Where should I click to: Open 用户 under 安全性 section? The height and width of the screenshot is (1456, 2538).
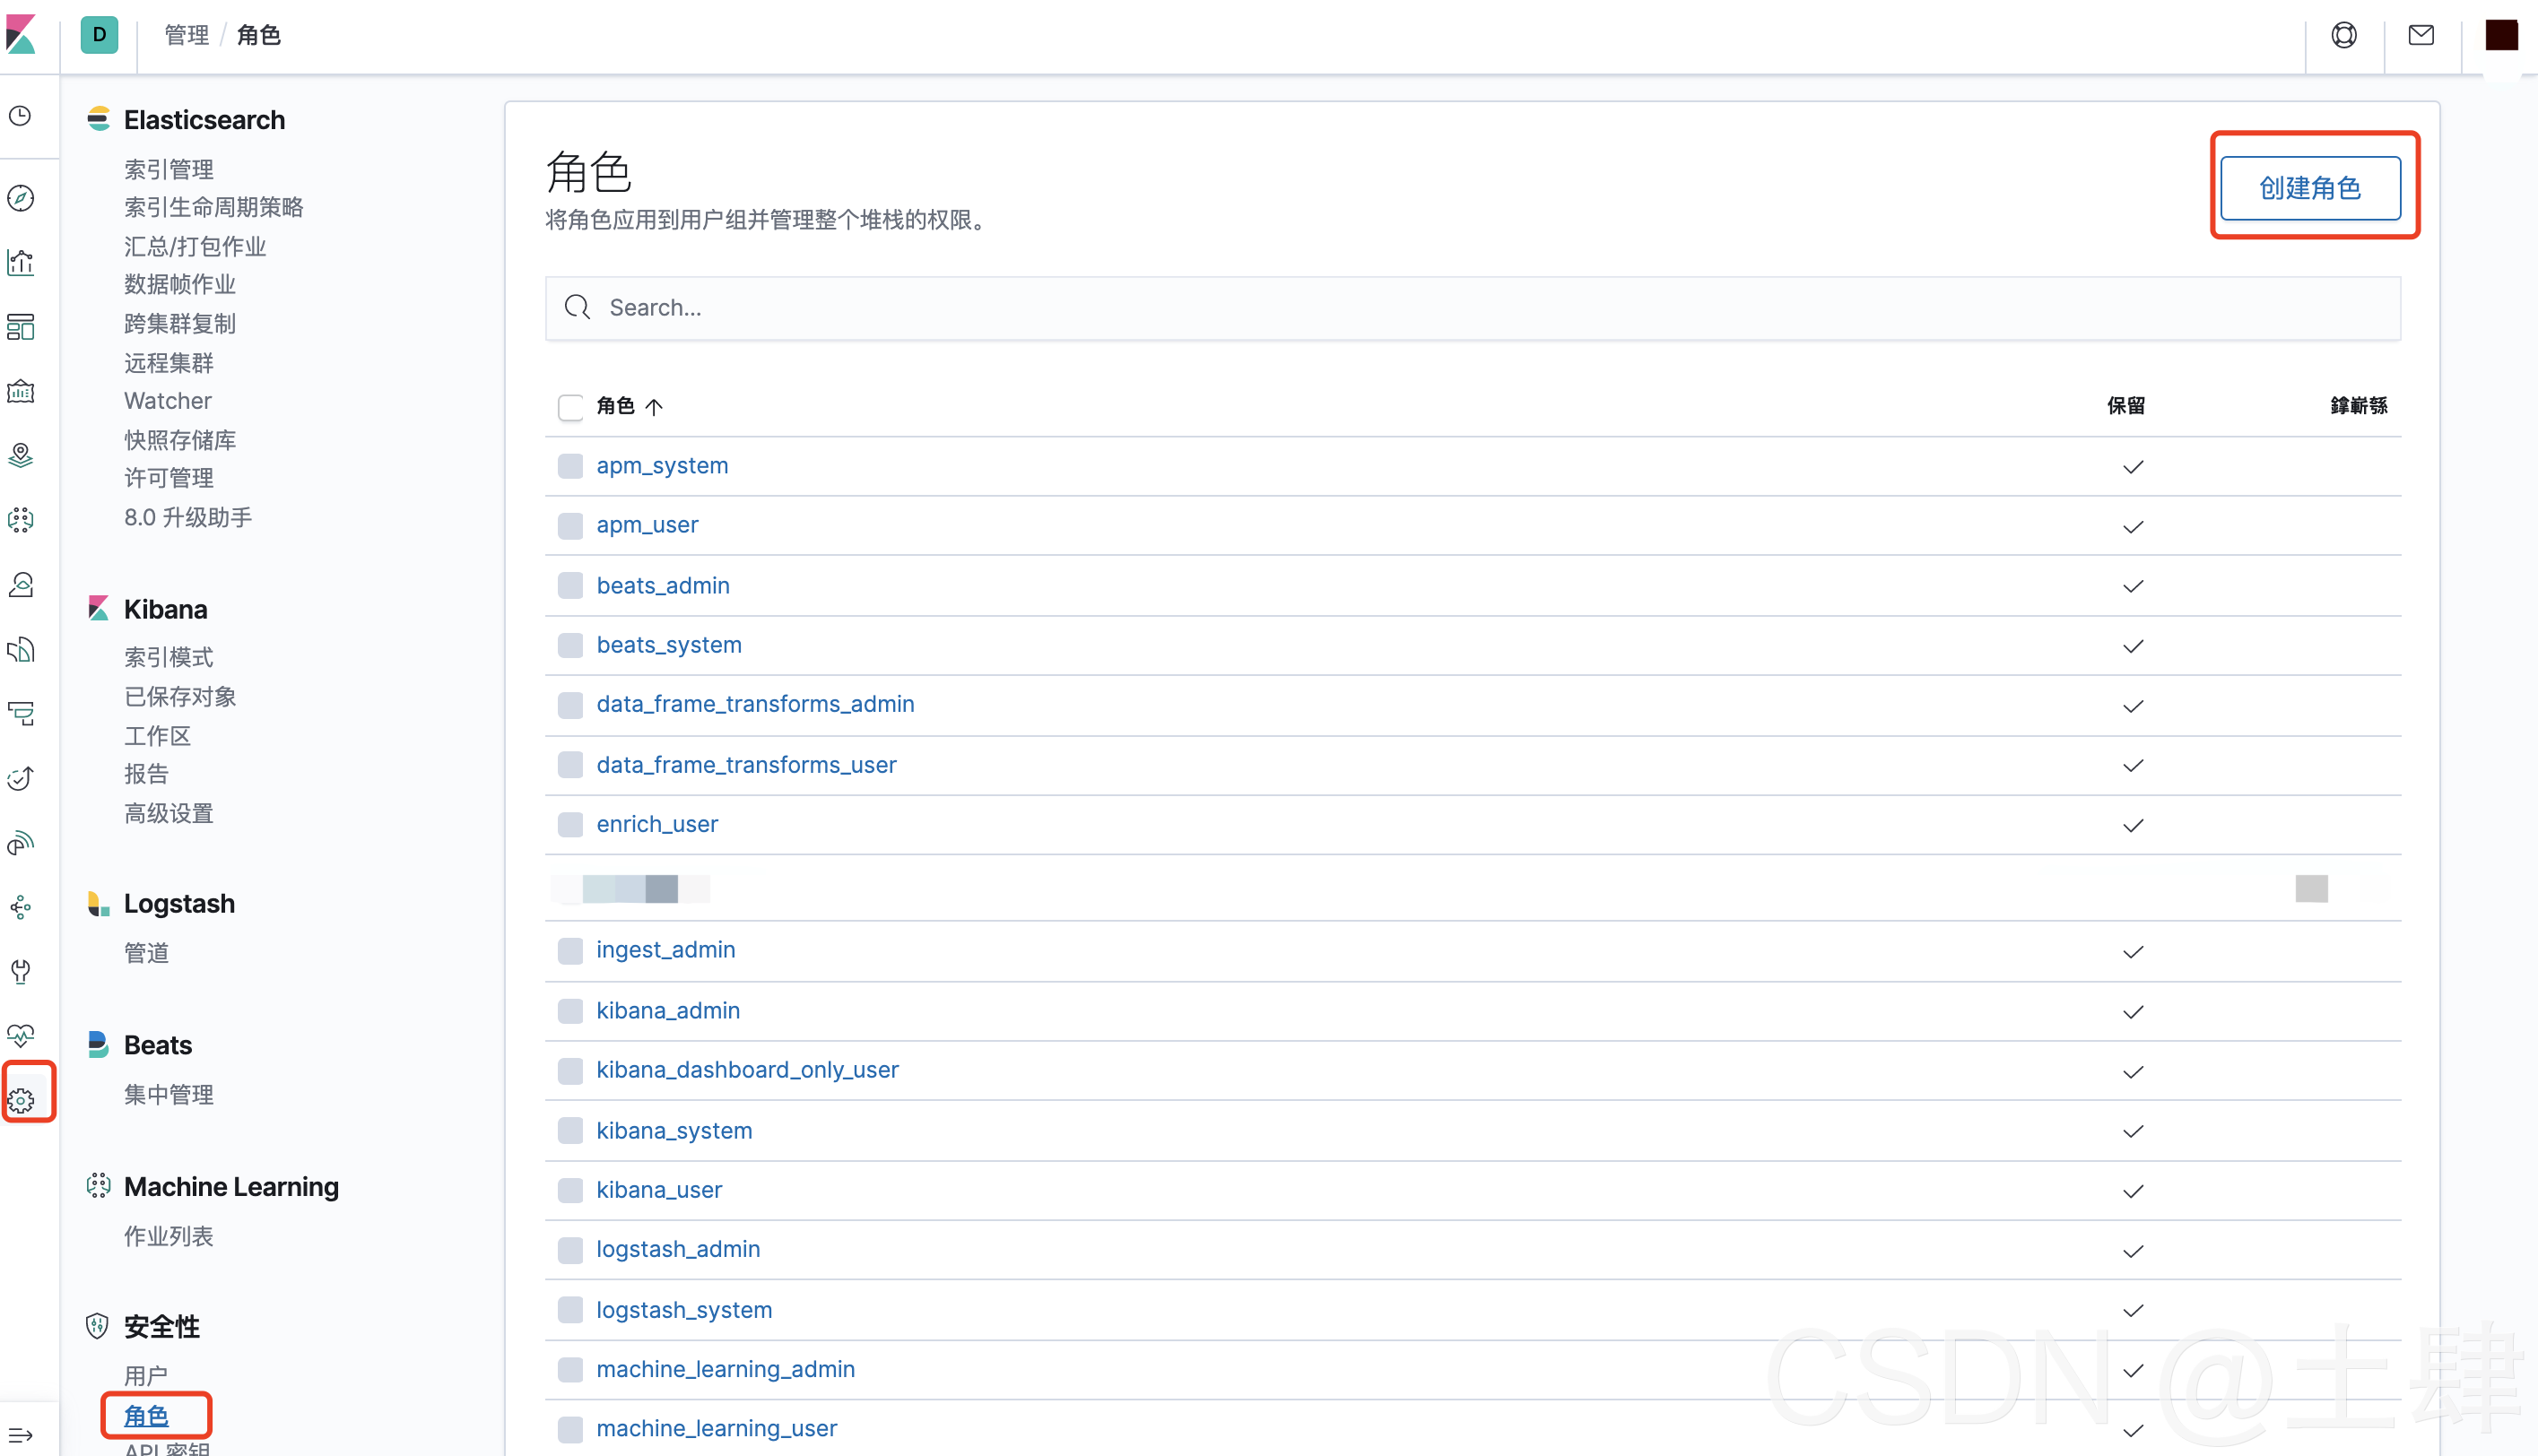pos(146,1376)
